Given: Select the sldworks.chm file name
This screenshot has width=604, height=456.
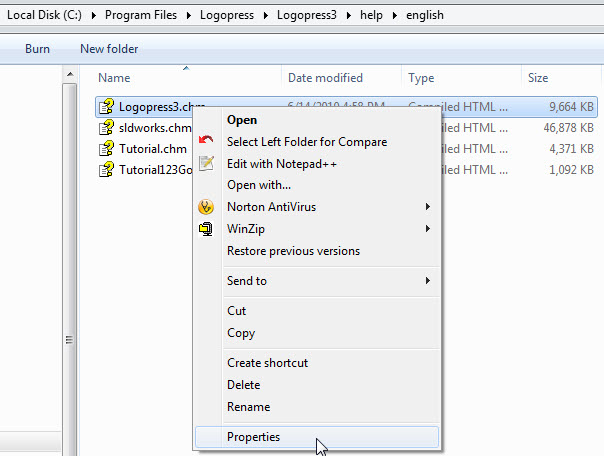Looking at the screenshot, I should tap(155, 127).
